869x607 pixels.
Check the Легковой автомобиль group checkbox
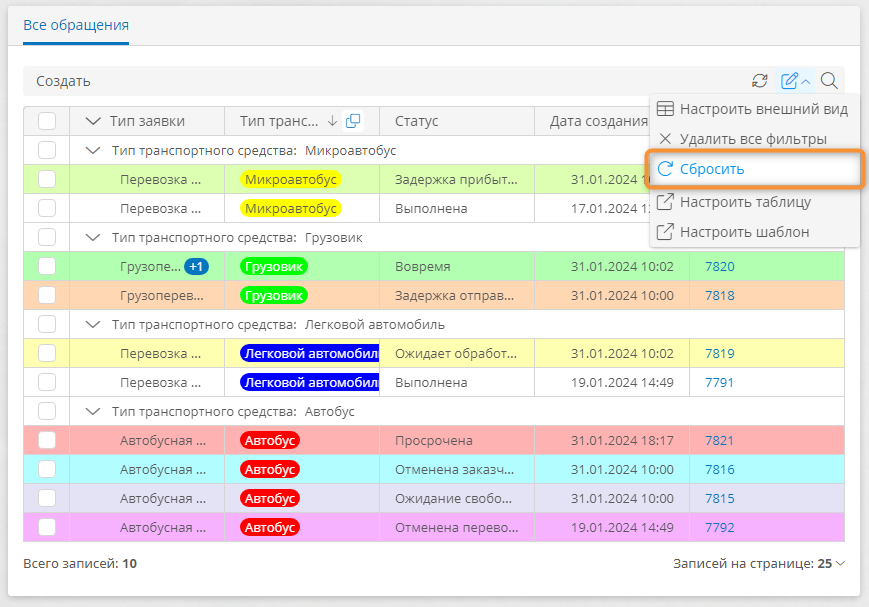point(47,324)
